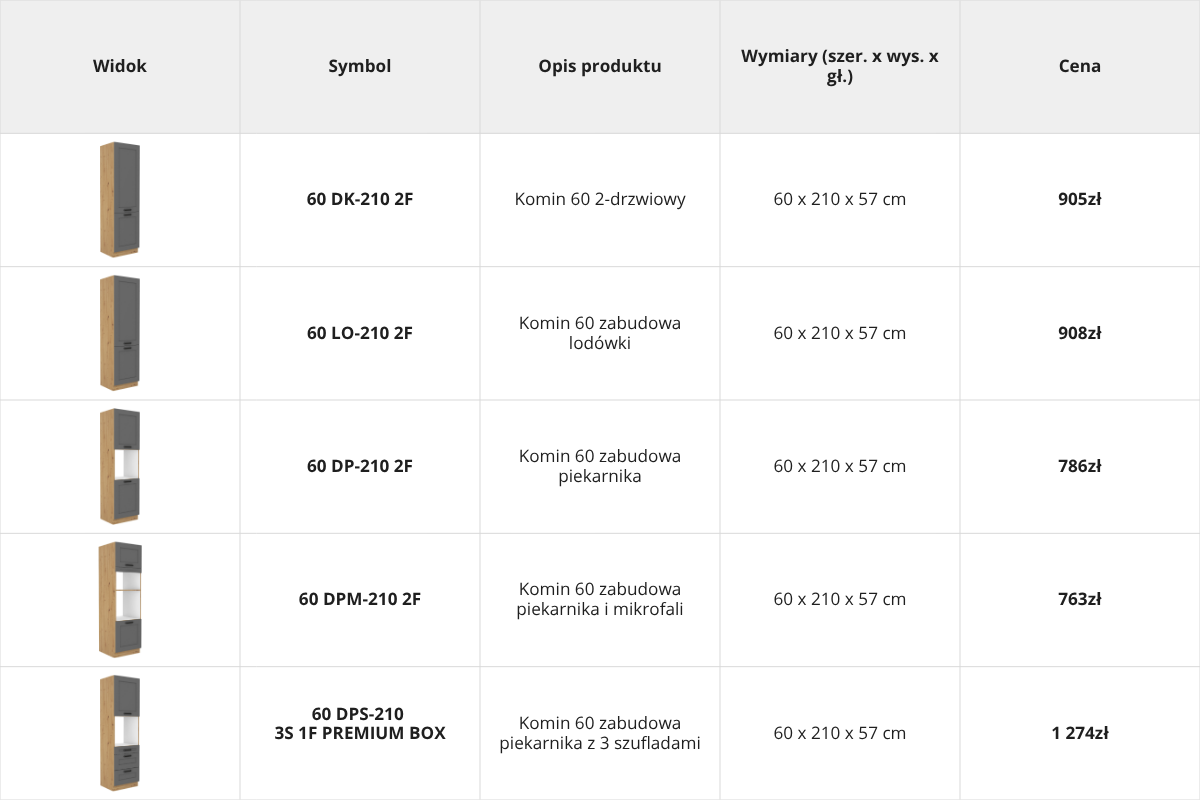The width and height of the screenshot is (1200, 800).
Task: Select the 60 DP-210 2F oven cabinet image
Action: click(x=120, y=466)
